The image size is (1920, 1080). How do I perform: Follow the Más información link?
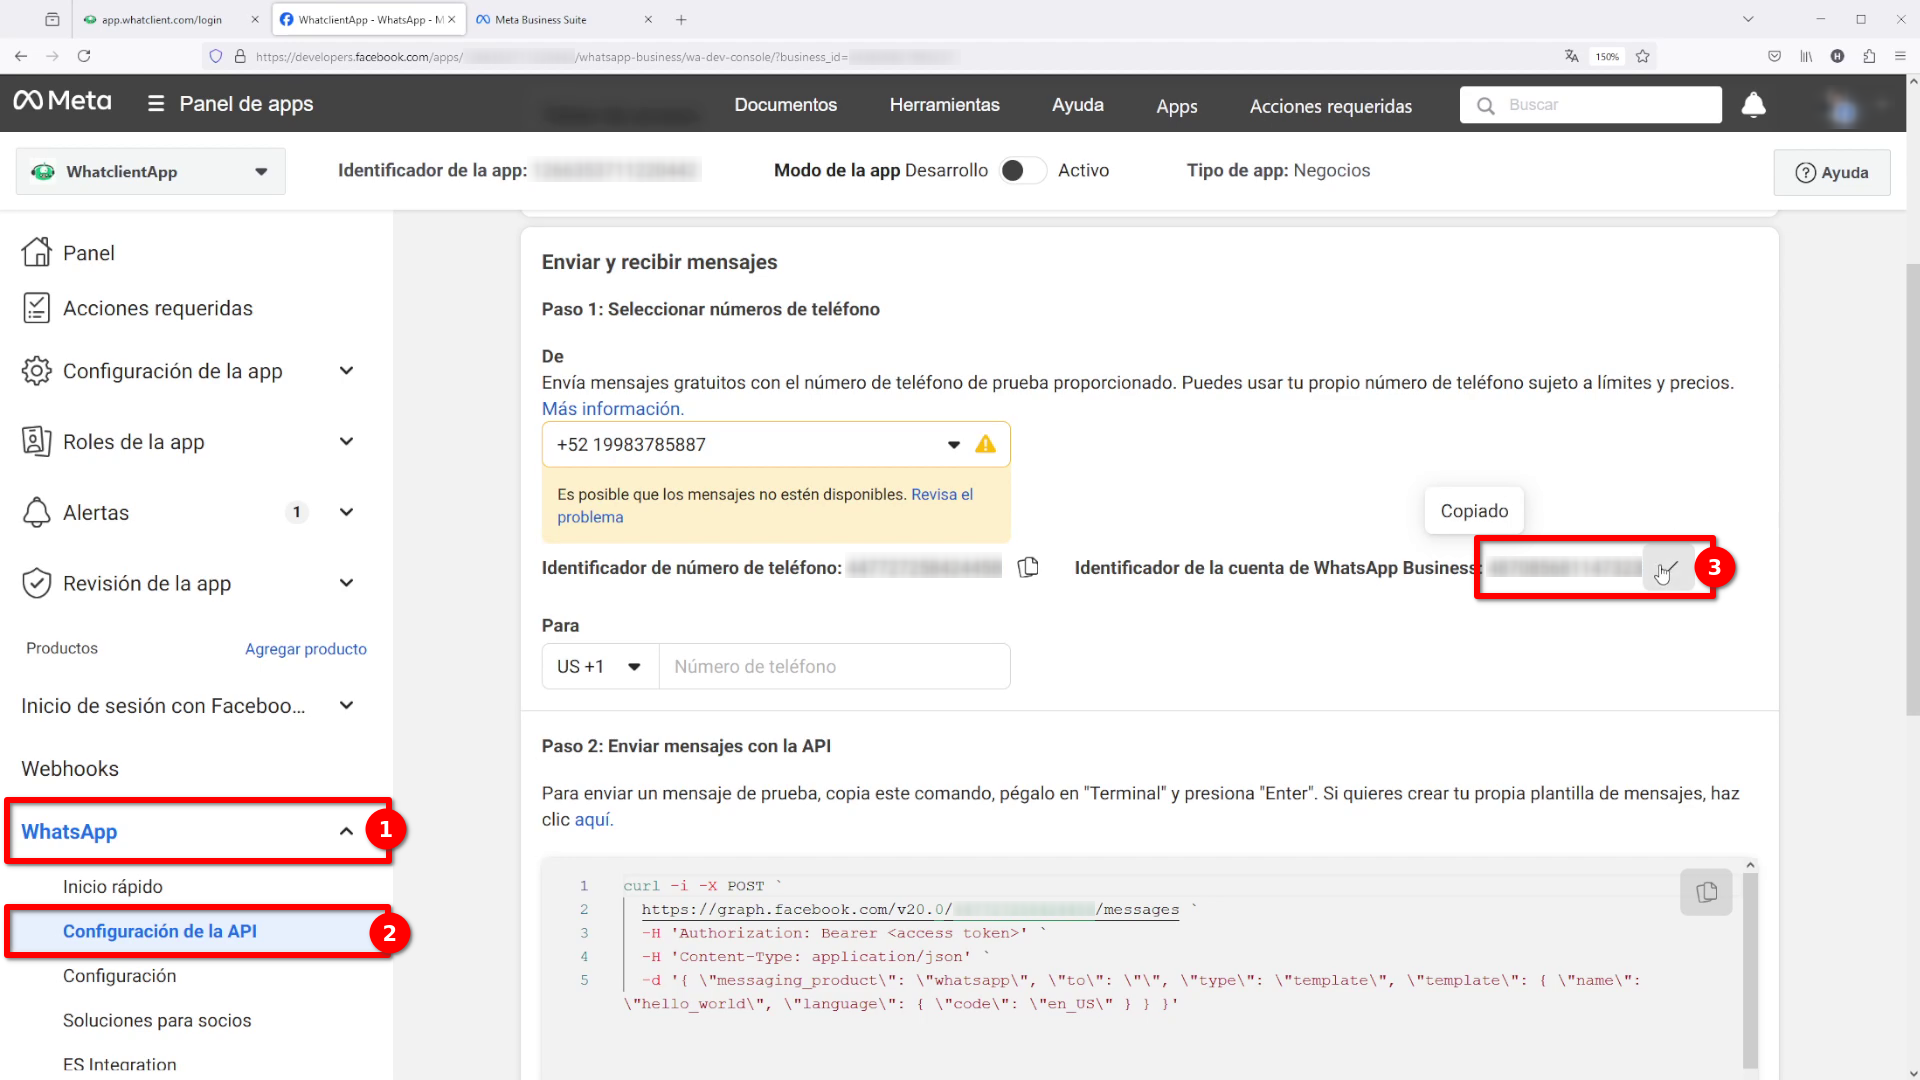(613, 409)
